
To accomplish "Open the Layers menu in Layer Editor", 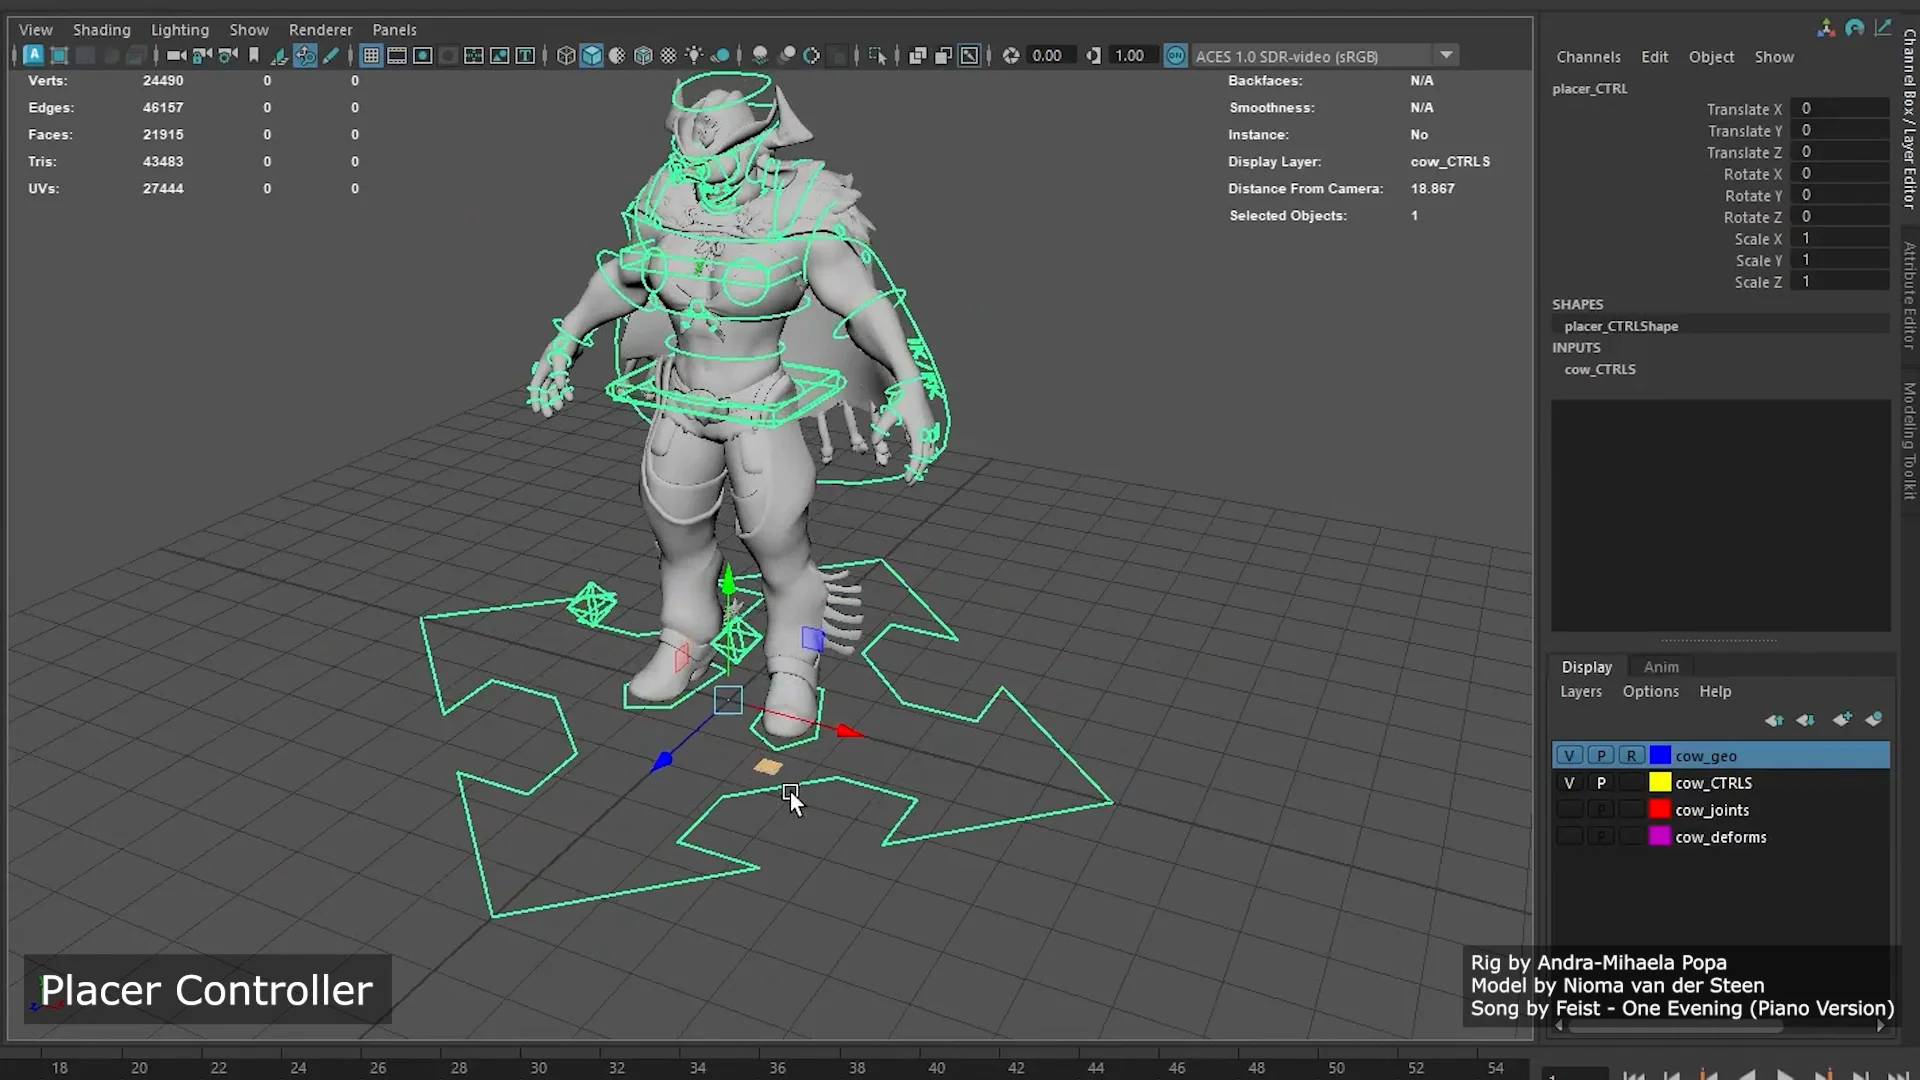I will 1581,692.
